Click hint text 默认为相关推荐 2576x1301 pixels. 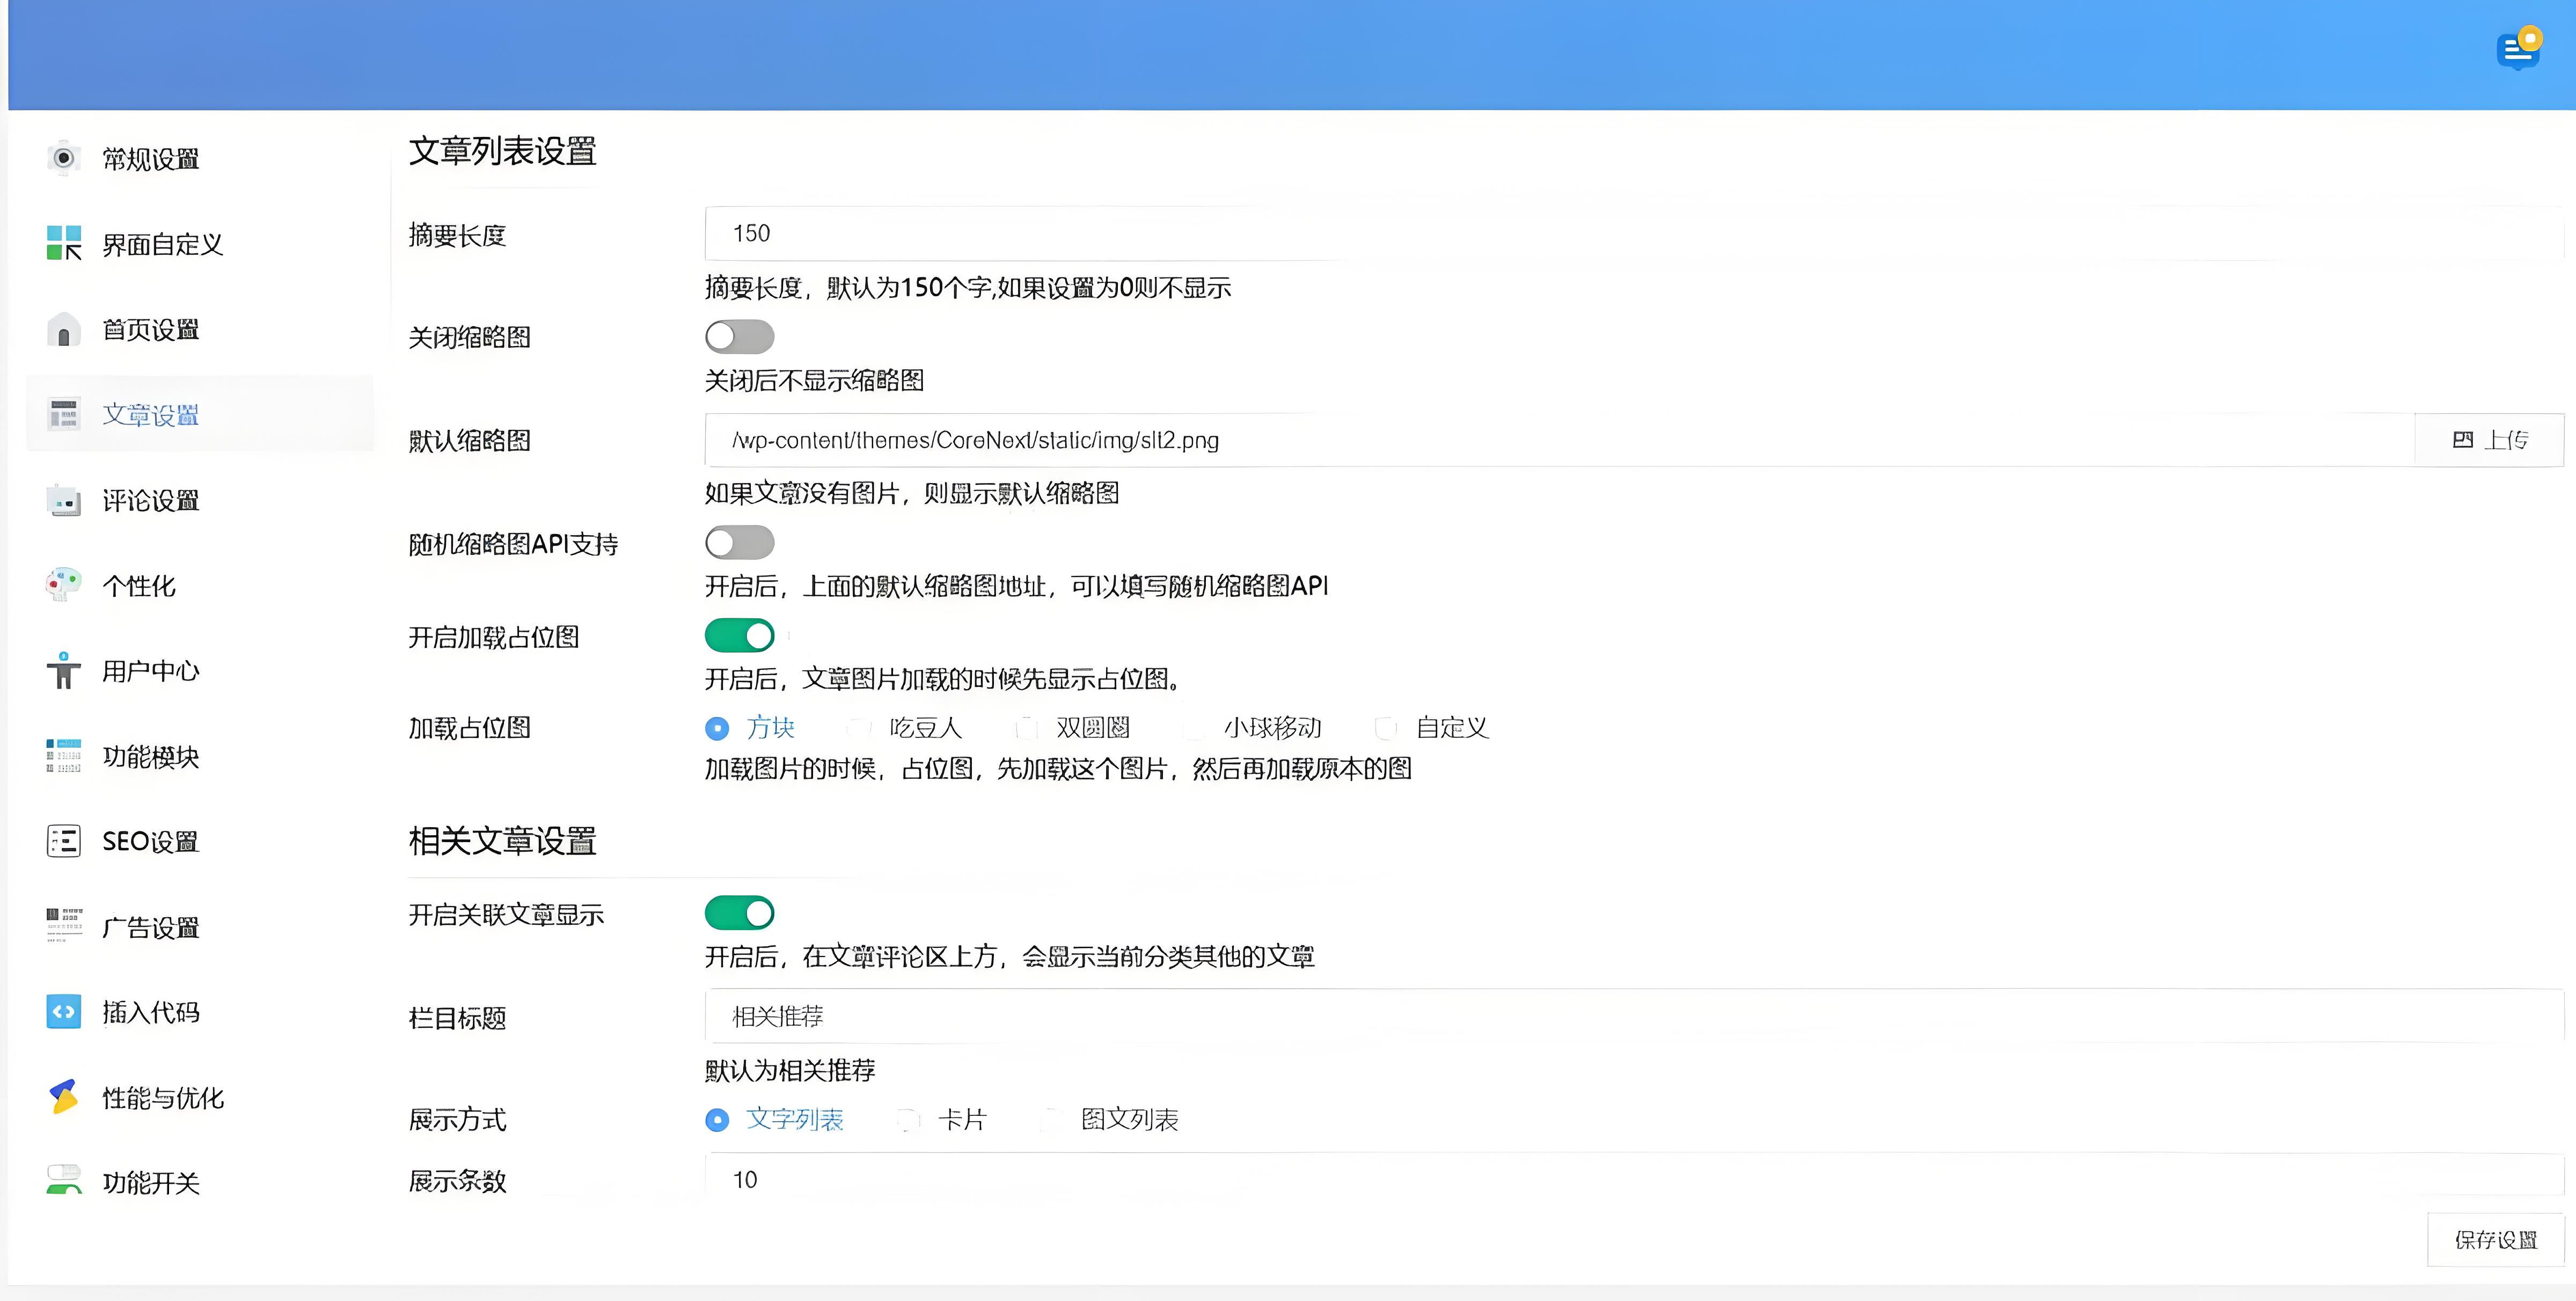(x=790, y=1070)
